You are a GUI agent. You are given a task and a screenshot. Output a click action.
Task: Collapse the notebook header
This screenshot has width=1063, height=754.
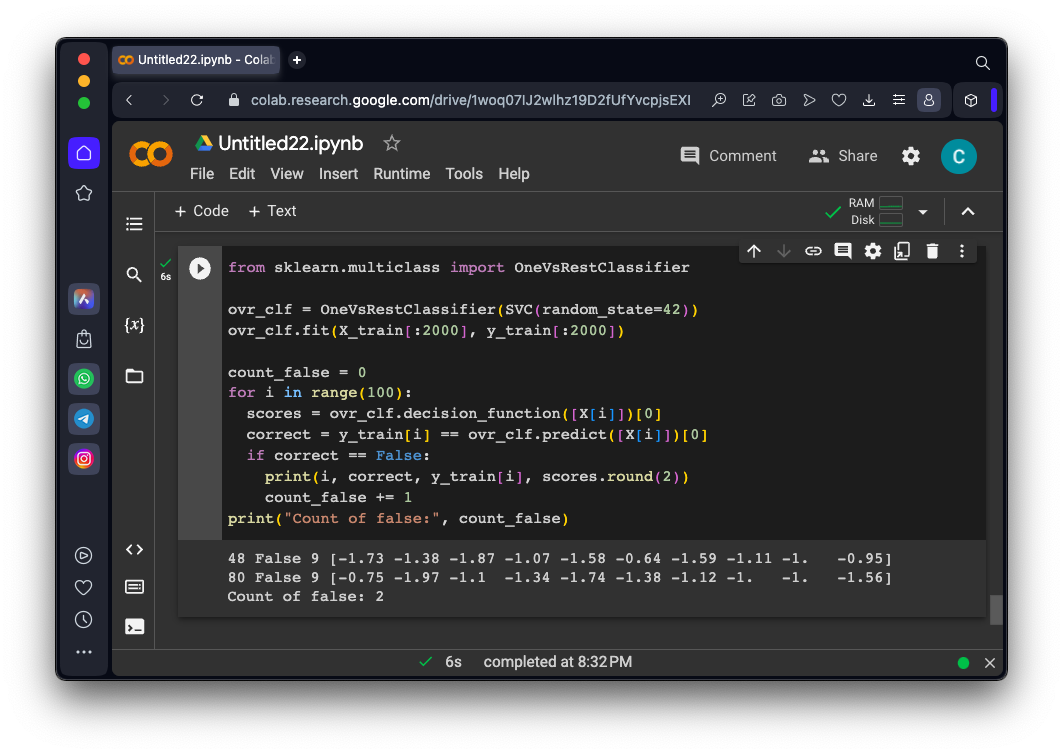pyautogui.click(x=967, y=212)
